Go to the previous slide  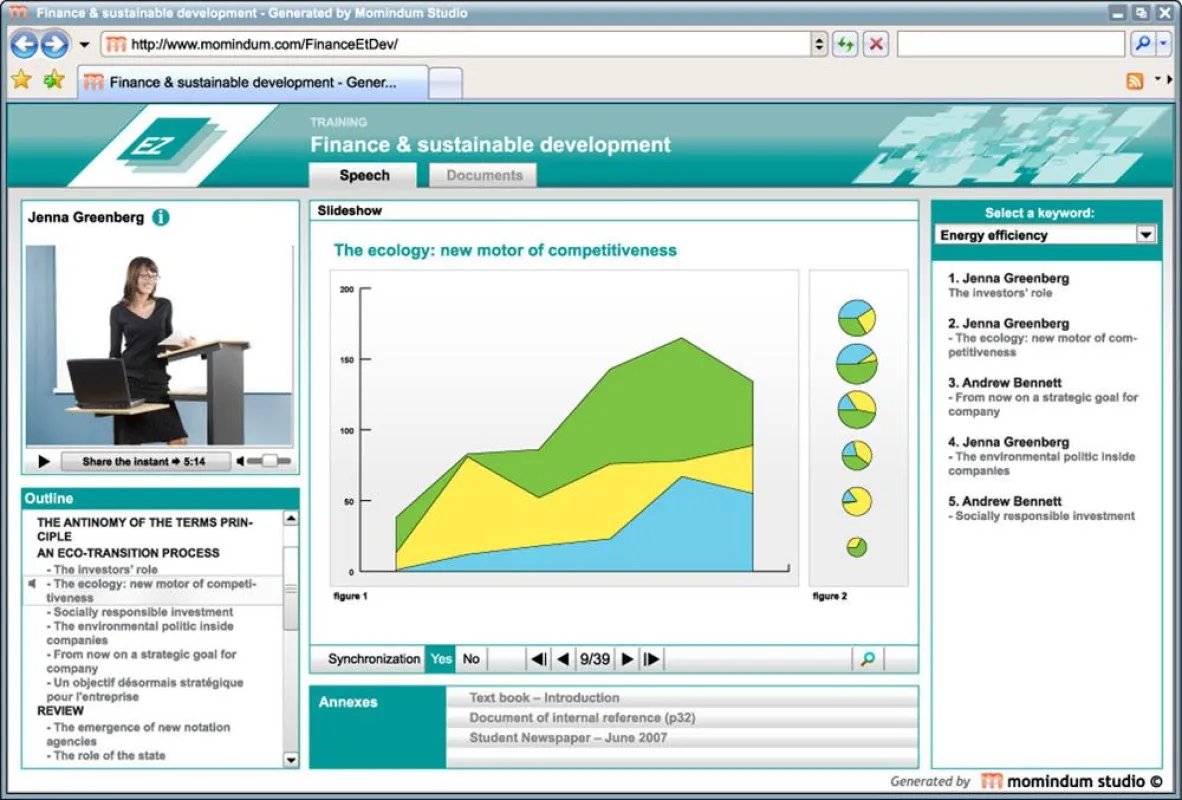point(563,659)
